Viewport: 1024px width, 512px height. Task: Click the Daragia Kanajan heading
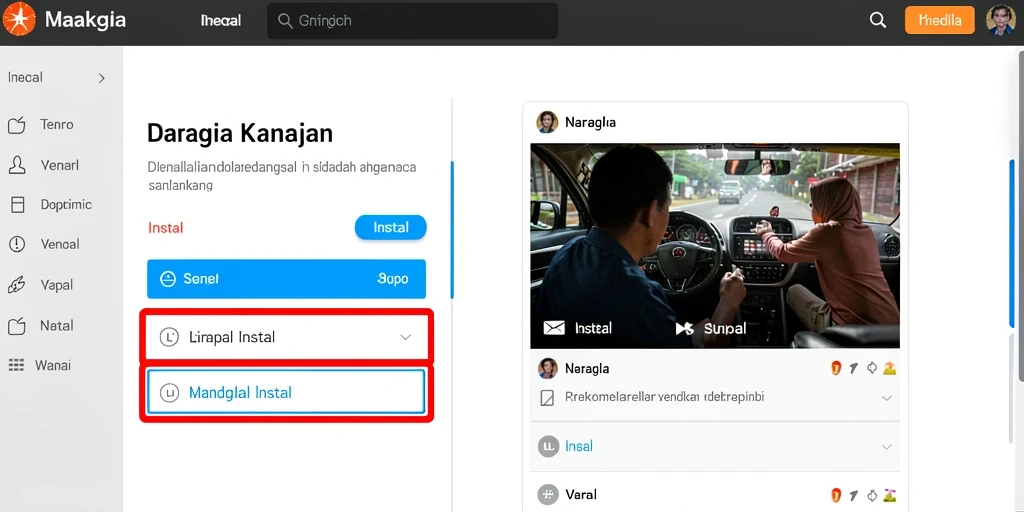(x=240, y=133)
